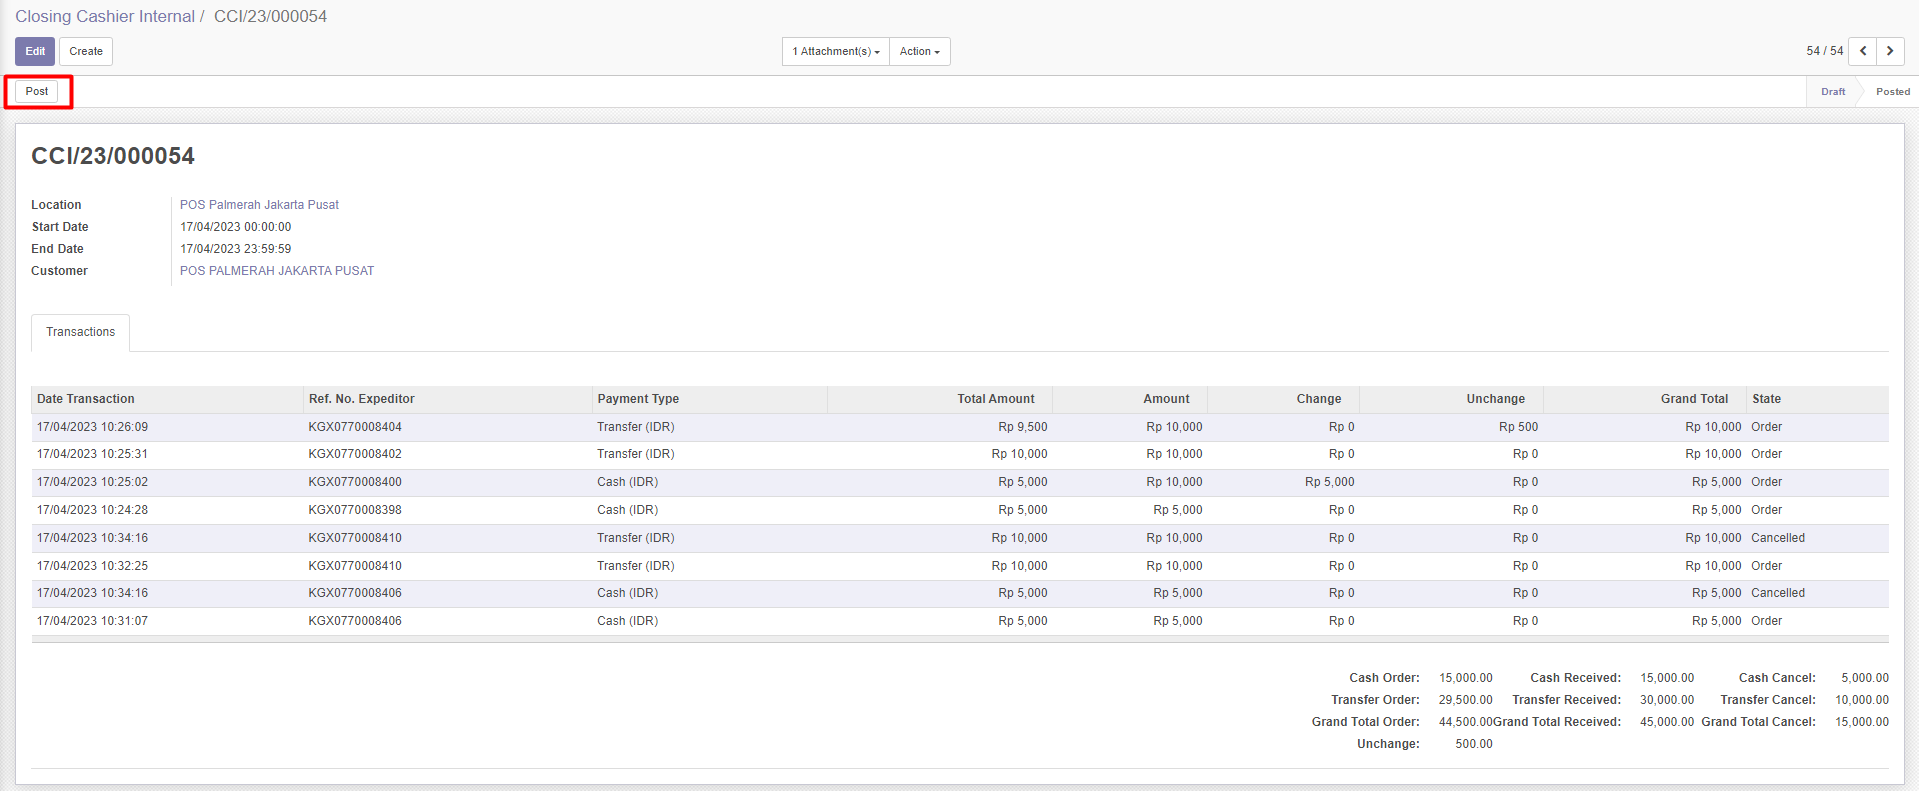1919x791 pixels.
Task: Open the row dated 17/04/2023 10:24:28
Action: click(960, 510)
